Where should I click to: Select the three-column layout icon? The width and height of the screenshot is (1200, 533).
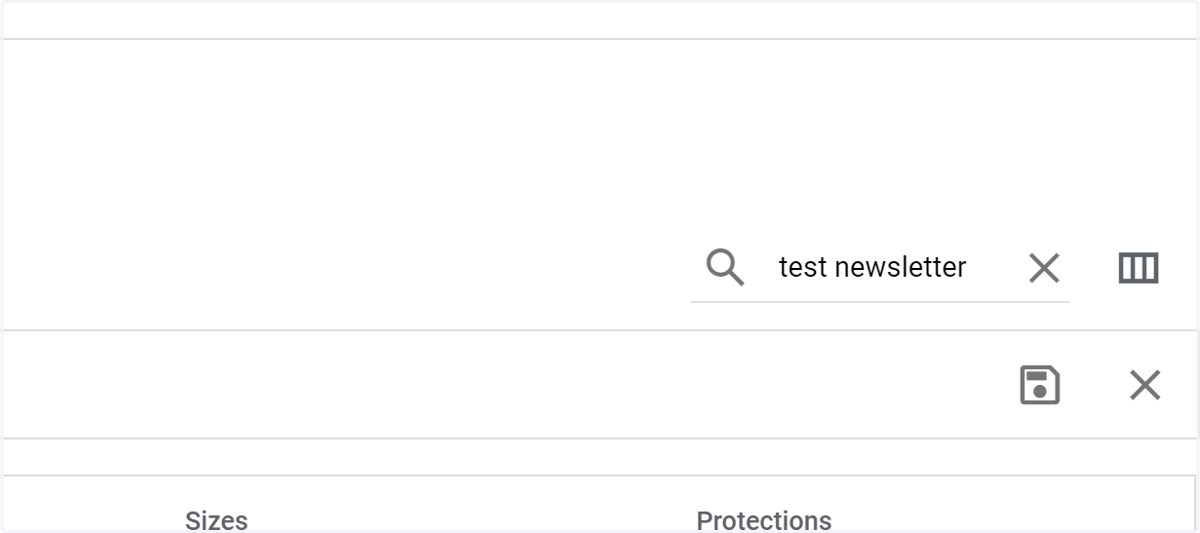point(1138,268)
